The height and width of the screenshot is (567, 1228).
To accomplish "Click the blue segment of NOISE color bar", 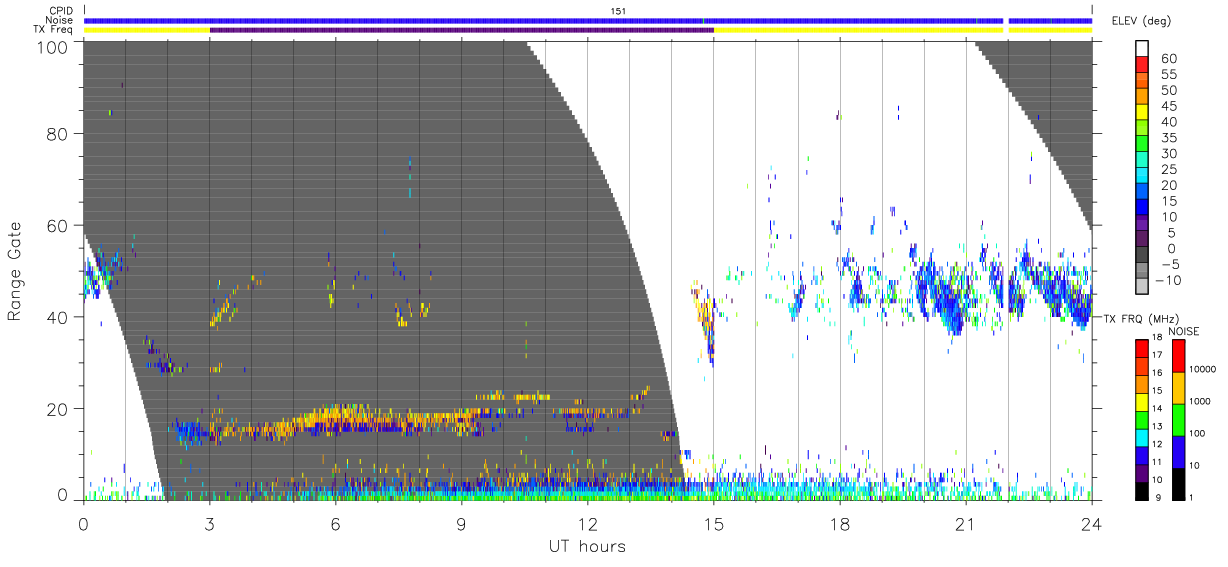I will (x=1177, y=452).
